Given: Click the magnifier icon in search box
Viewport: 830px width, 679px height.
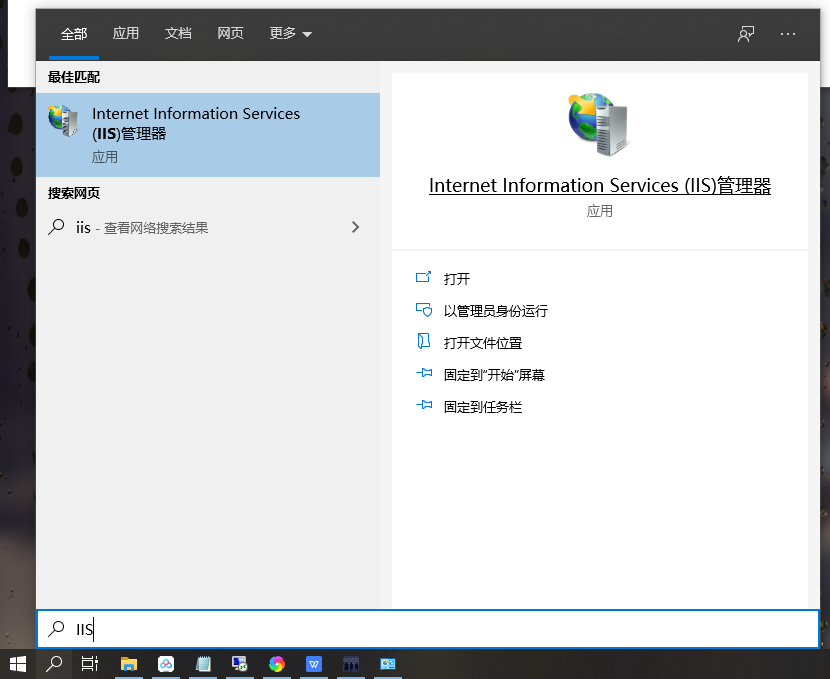Looking at the screenshot, I should 56,629.
